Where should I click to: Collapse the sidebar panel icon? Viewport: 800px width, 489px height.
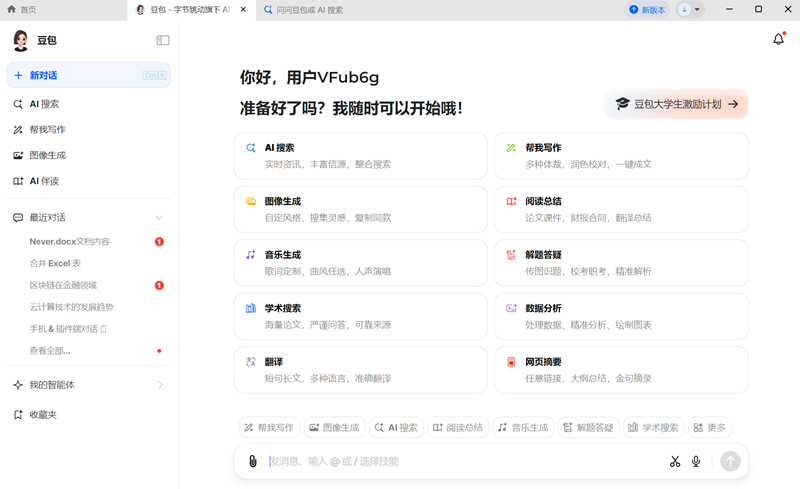(163, 40)
